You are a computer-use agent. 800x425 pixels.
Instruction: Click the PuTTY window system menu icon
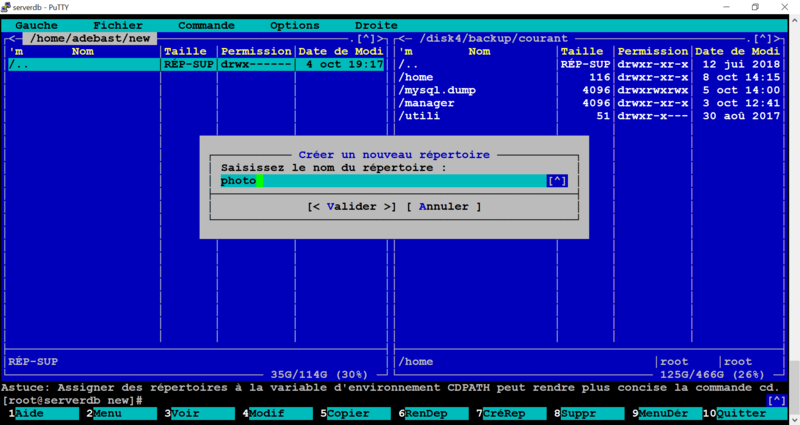(x=6, y=7)
